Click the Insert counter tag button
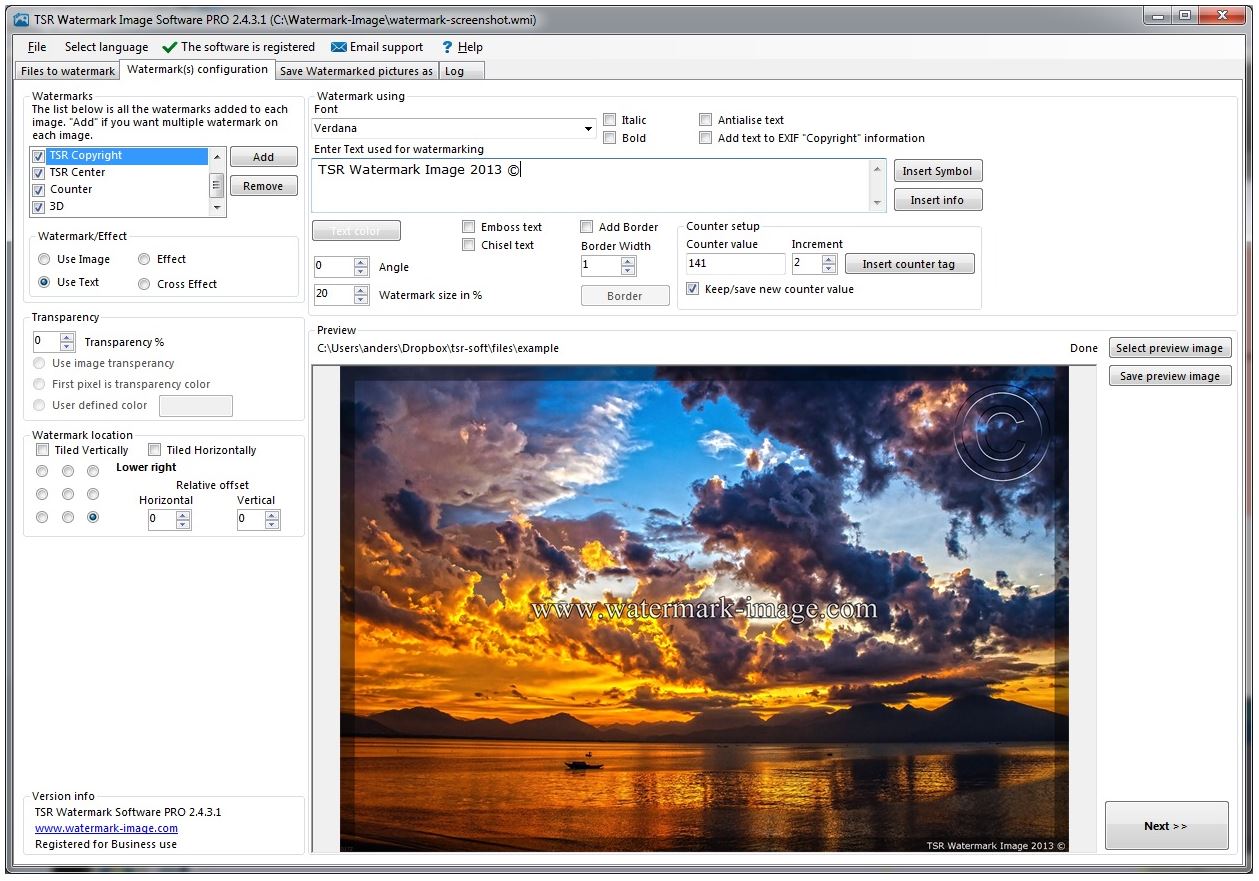The width and height of the screenshot is (1259, 881). pyautogui.click(x=909, y=264)
